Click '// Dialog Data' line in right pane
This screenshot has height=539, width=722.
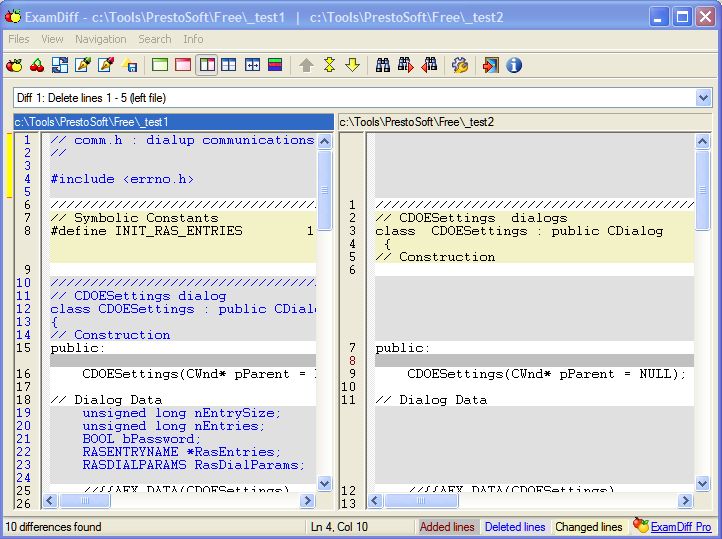[431, 400]
